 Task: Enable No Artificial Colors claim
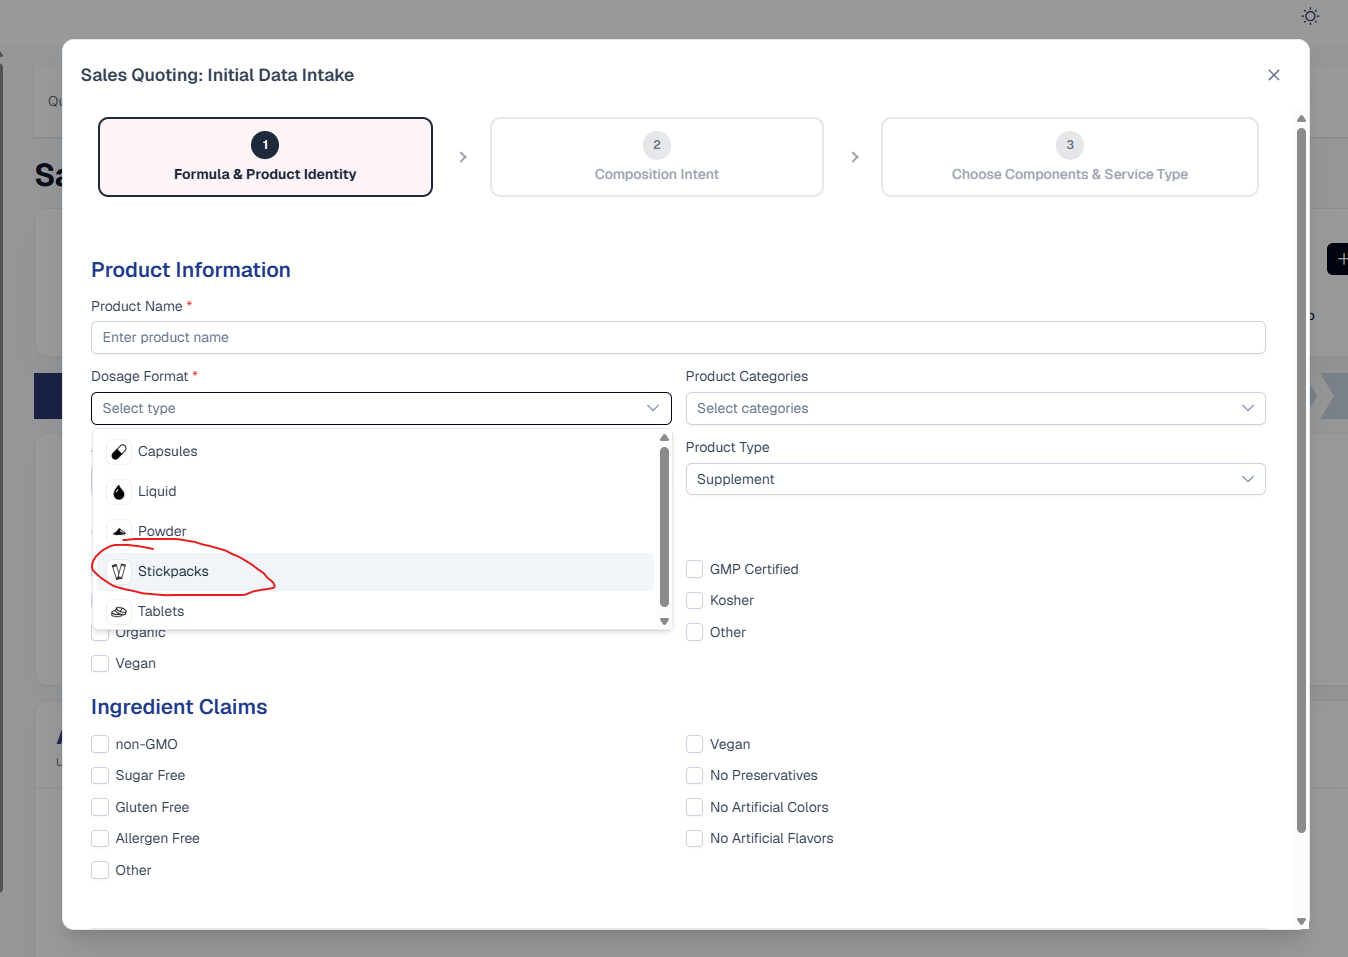point(695,807)
